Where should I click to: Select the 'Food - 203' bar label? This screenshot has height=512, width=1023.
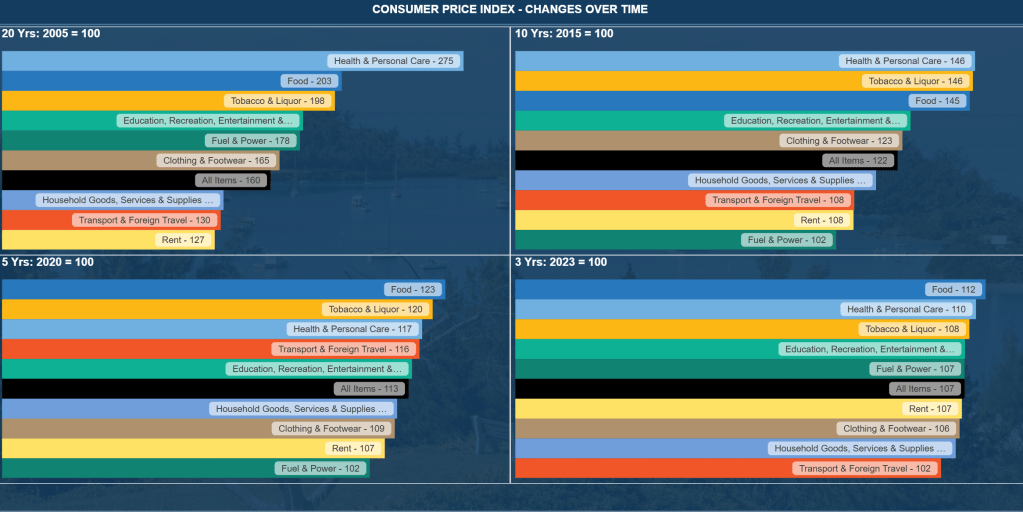click(310, 81)
